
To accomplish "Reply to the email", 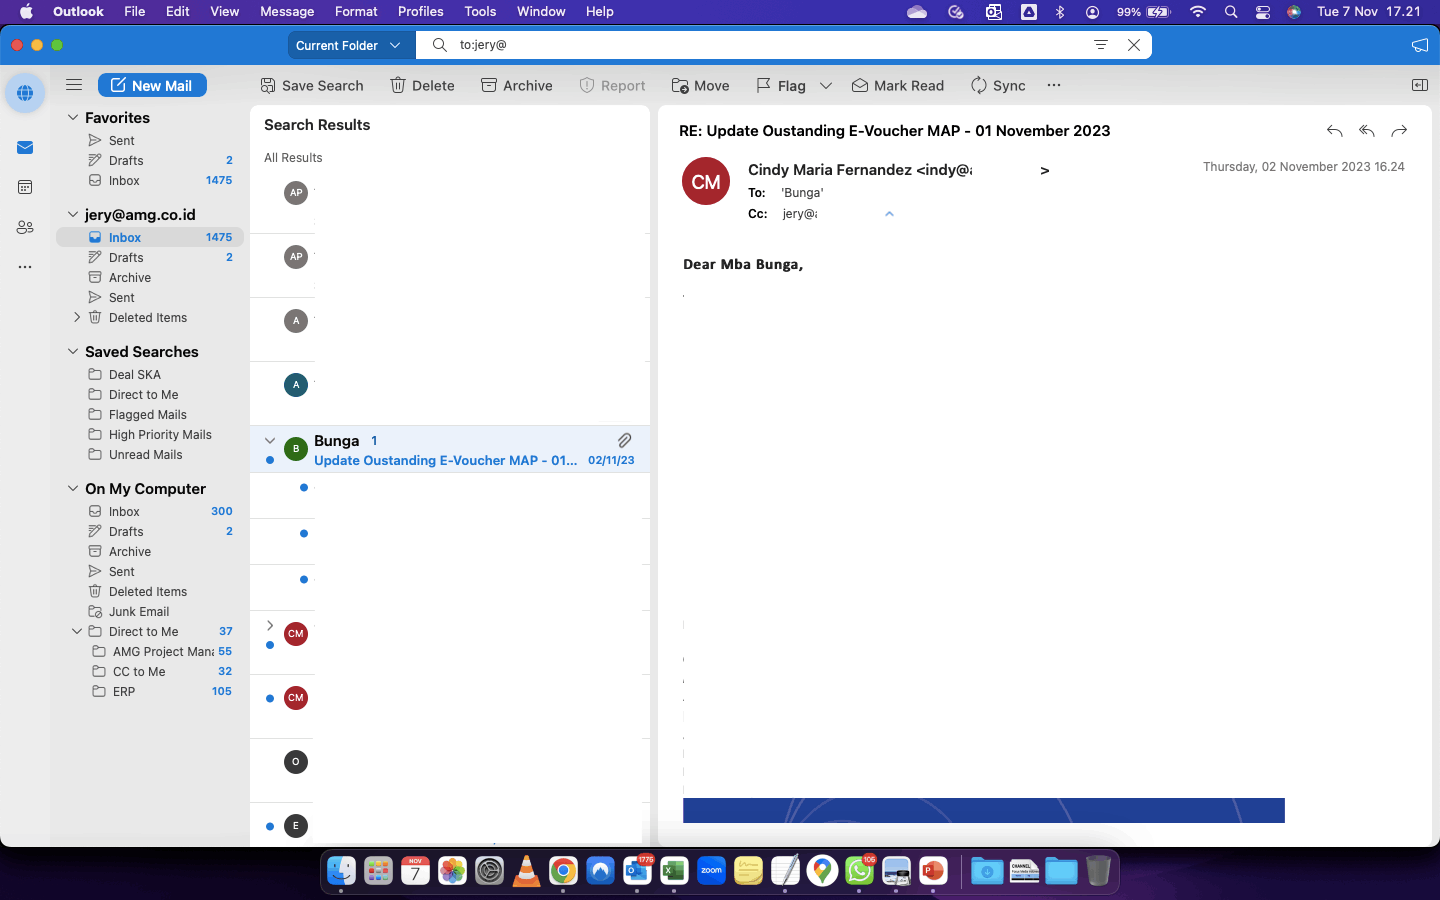I will pyautogui.click(x=1334, y=131).
